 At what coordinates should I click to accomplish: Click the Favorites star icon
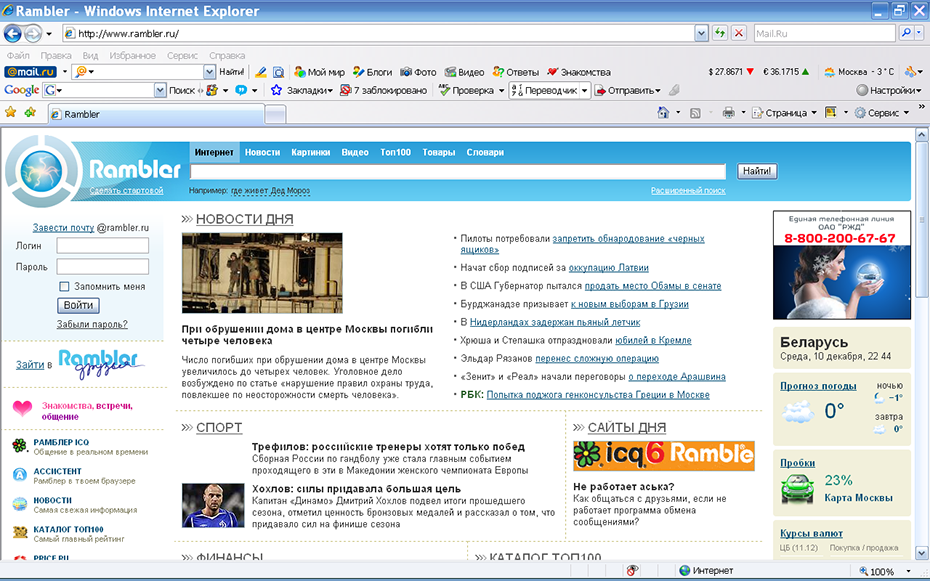pyautogui.click(x=11, y=113)
